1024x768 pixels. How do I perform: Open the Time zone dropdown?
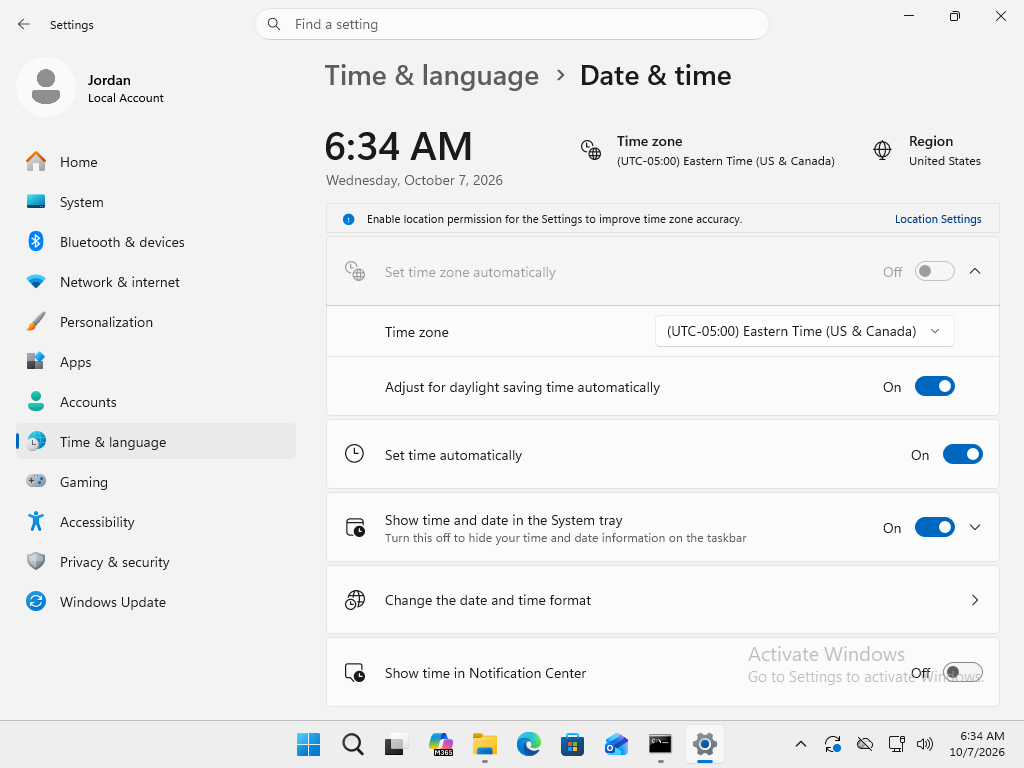coord(805,331)
